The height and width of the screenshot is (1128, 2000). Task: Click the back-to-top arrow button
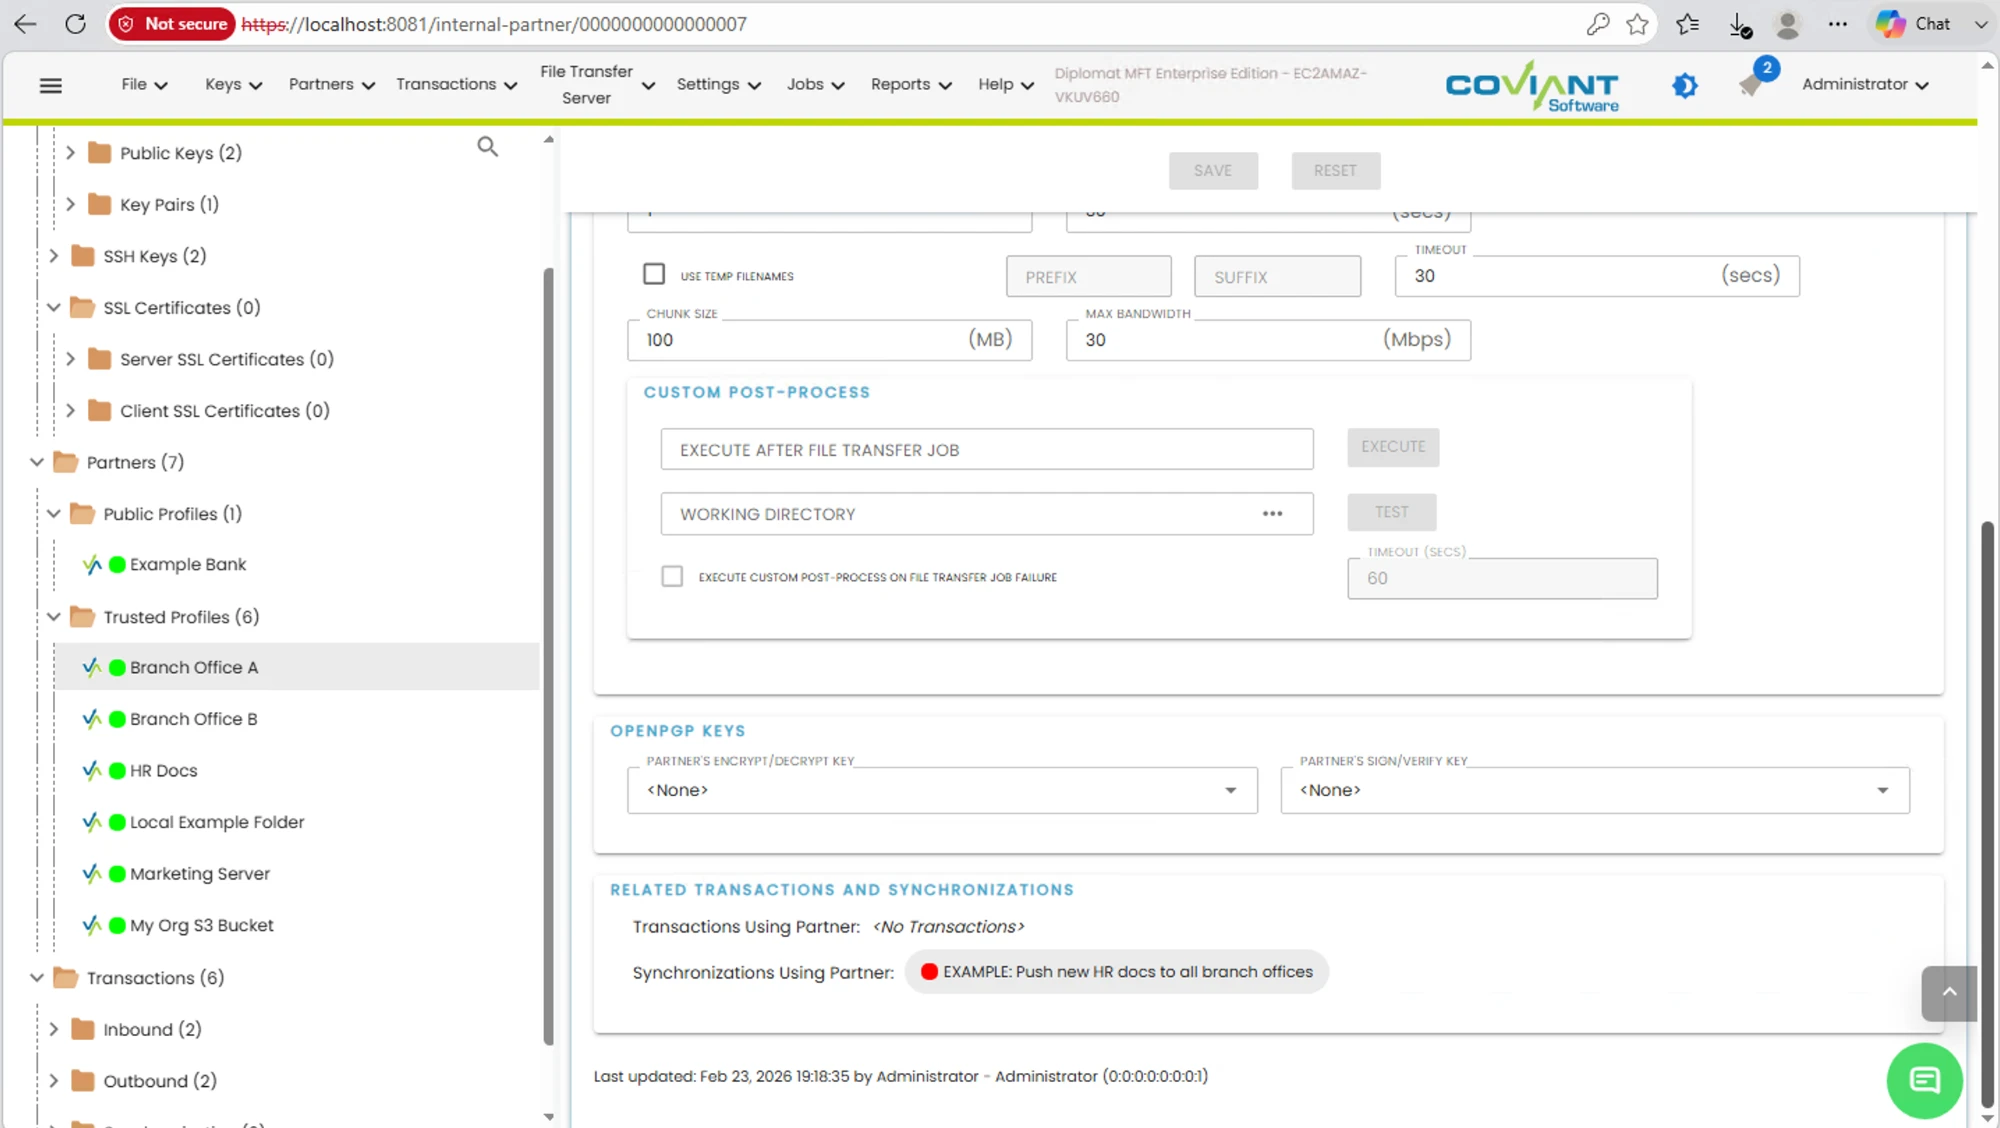pyautogui.click(x=1949, y=992)
